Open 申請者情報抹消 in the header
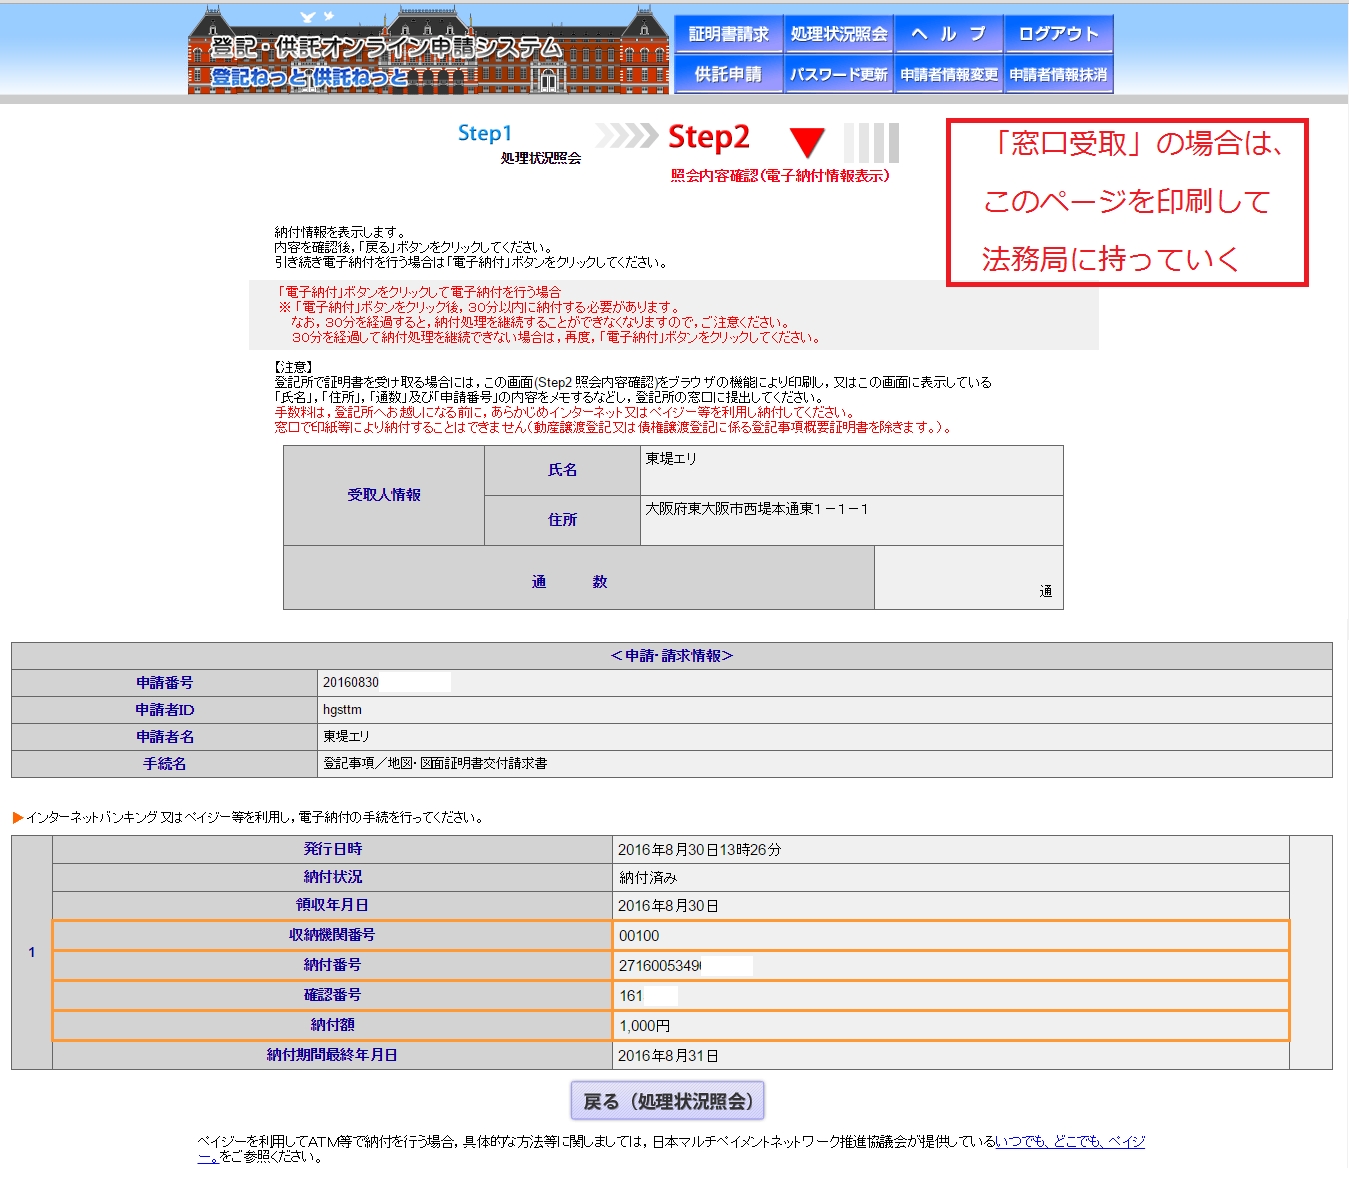 [x=1058, y=74]
